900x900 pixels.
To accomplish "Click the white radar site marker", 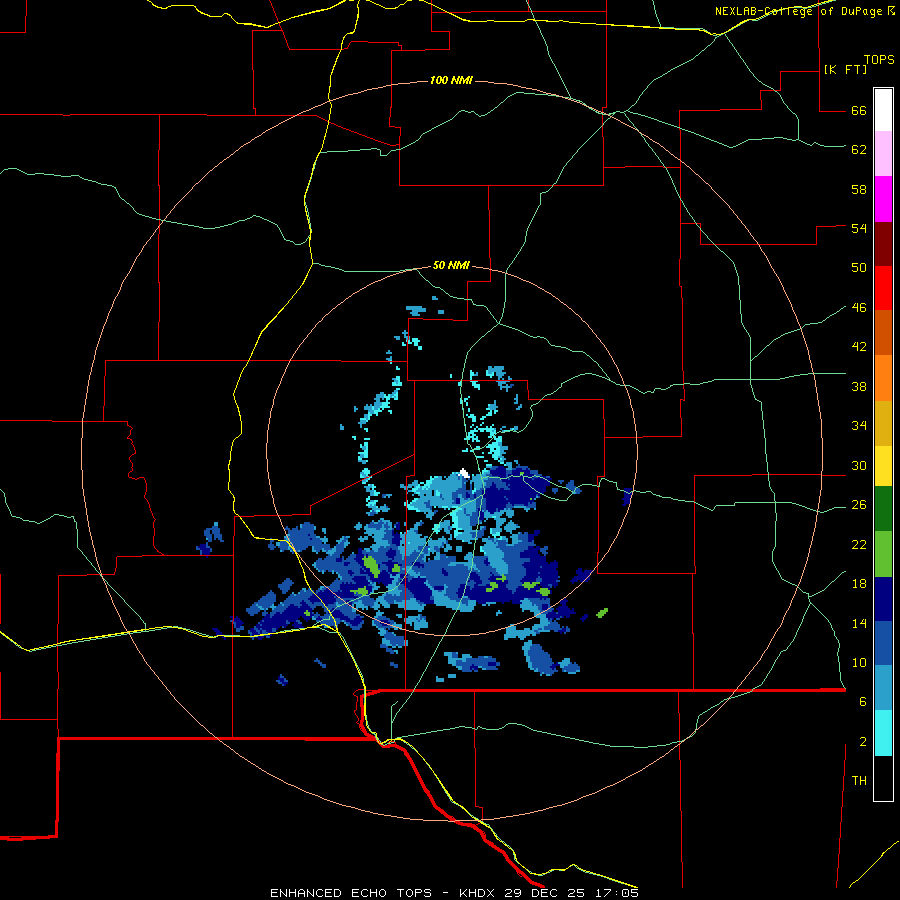I will (x=464, y=474).
